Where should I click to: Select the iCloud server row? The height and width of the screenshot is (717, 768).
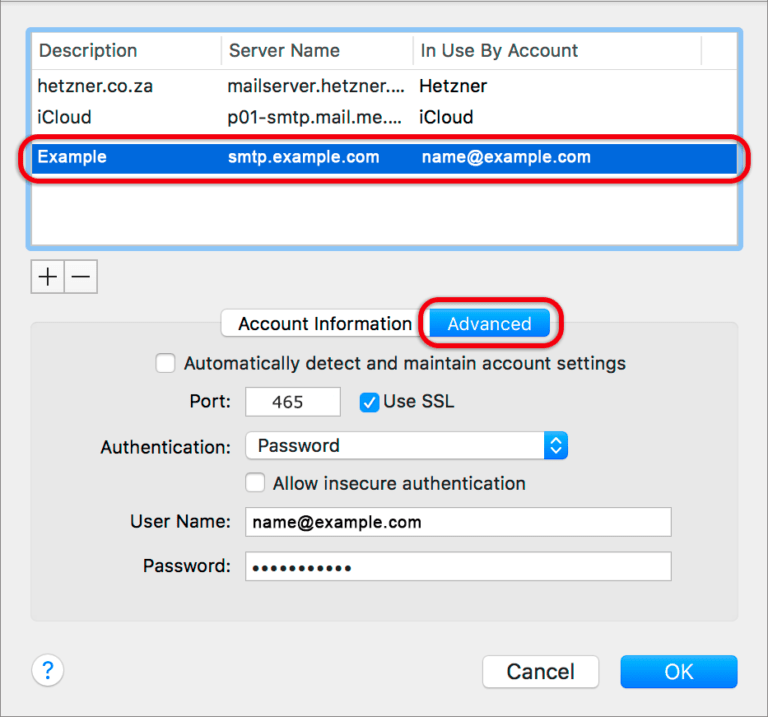tap(384, 118)
